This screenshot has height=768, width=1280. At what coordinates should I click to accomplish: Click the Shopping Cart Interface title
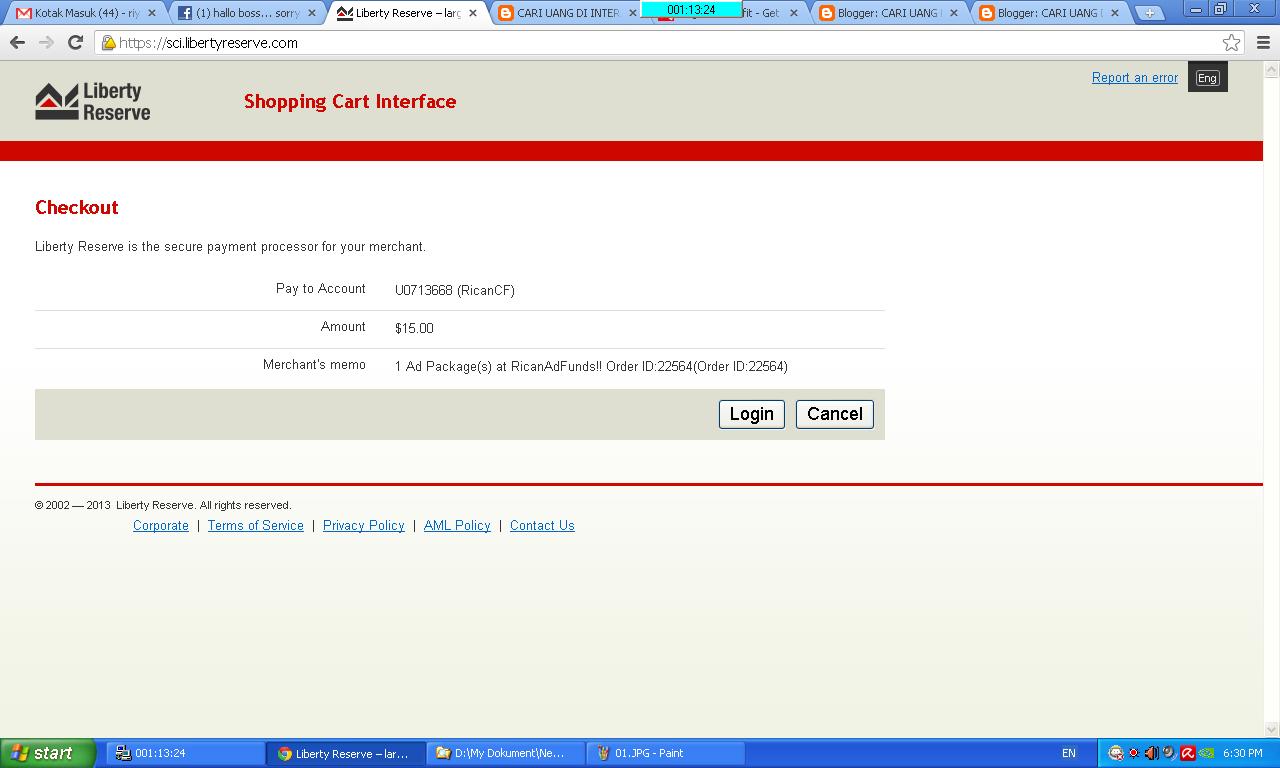[x=350, y=101]
